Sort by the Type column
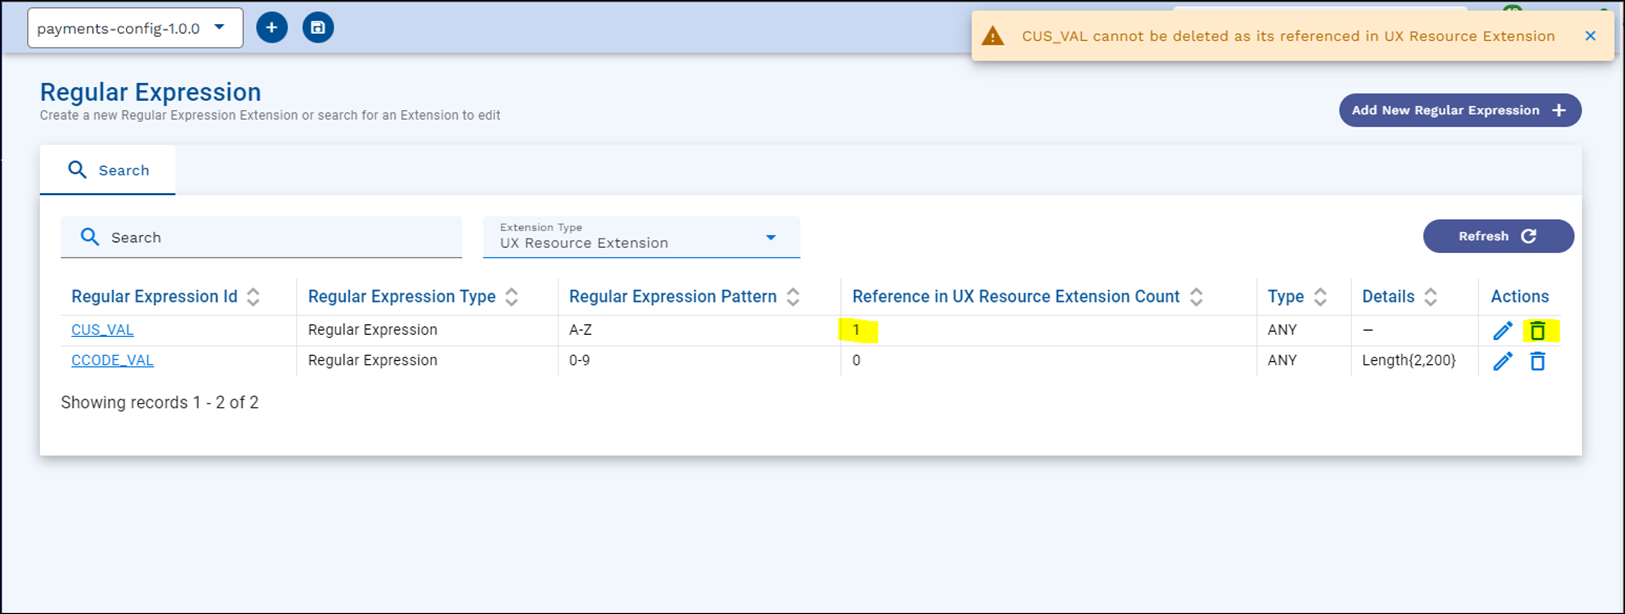Viewport: 1625px width, 614px height. (x=1320, y=297)
